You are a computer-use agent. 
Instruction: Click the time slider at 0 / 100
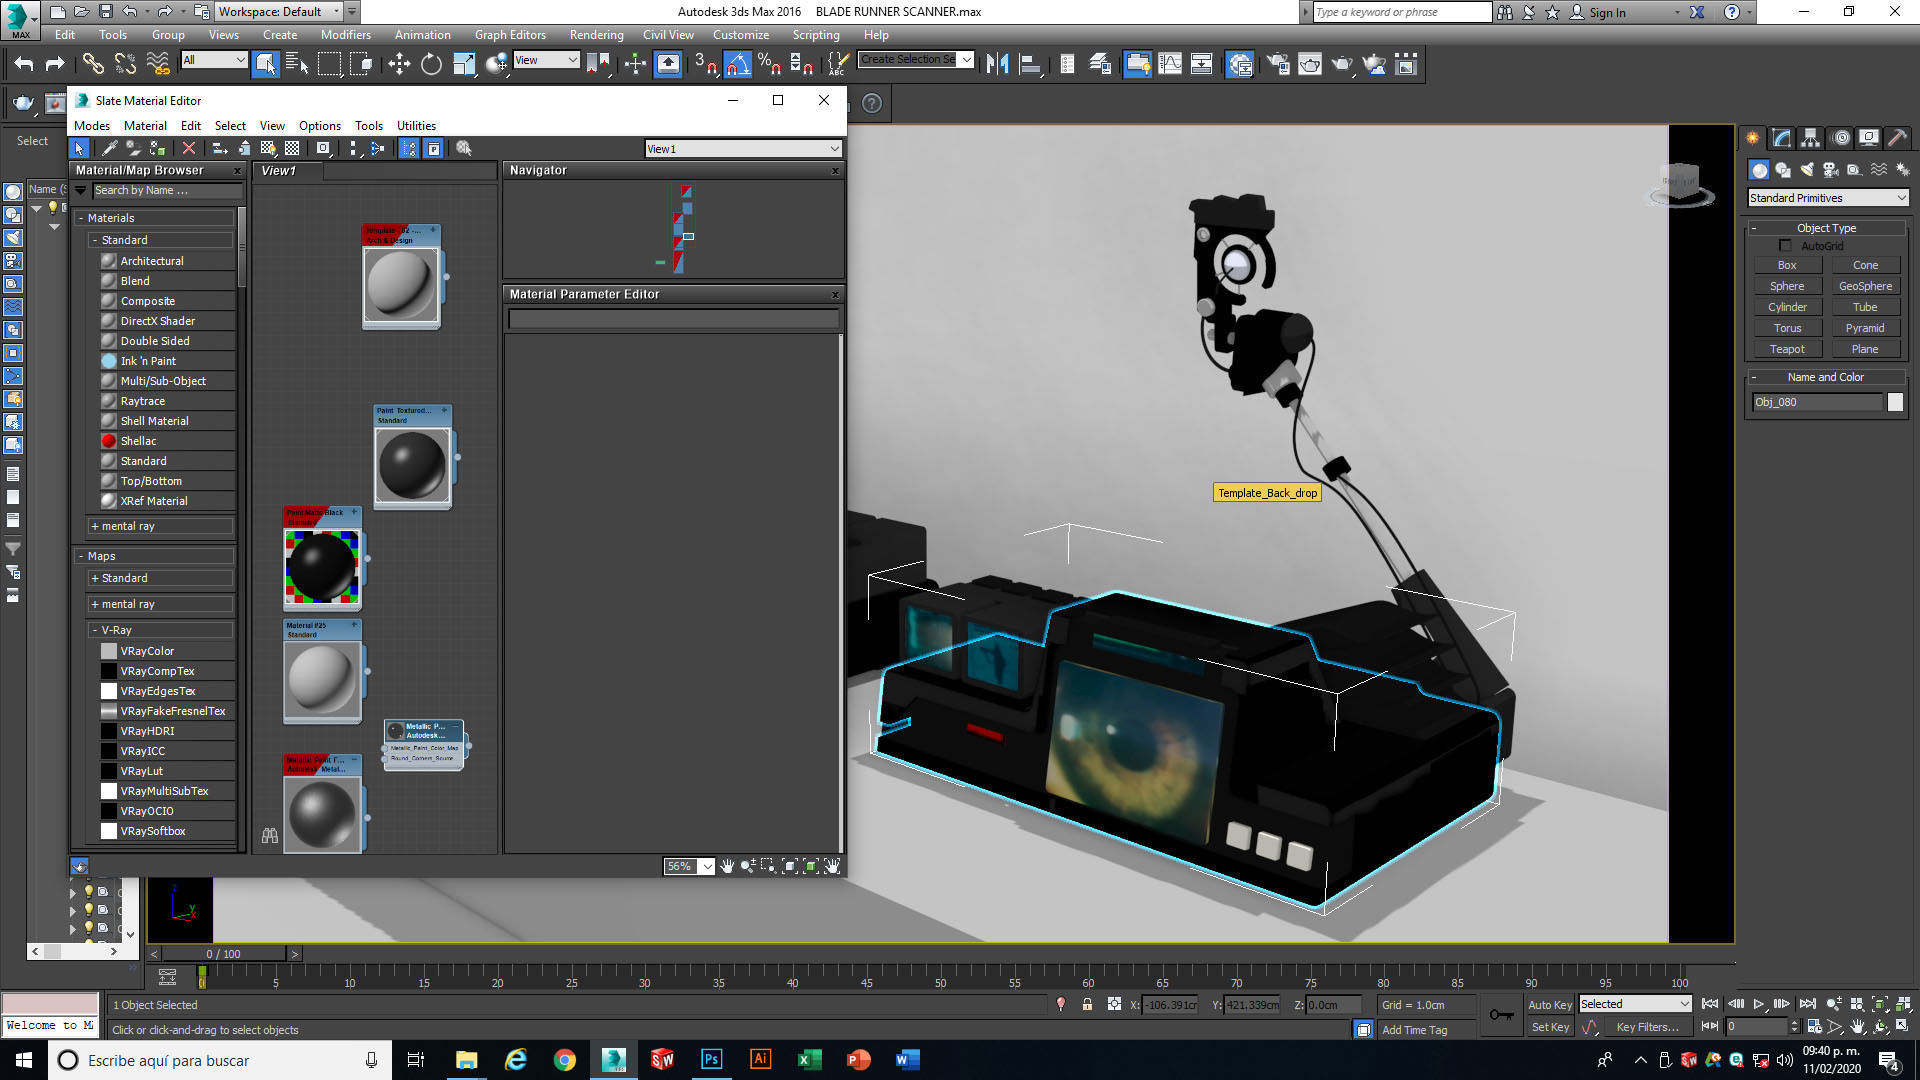(224, 954)
